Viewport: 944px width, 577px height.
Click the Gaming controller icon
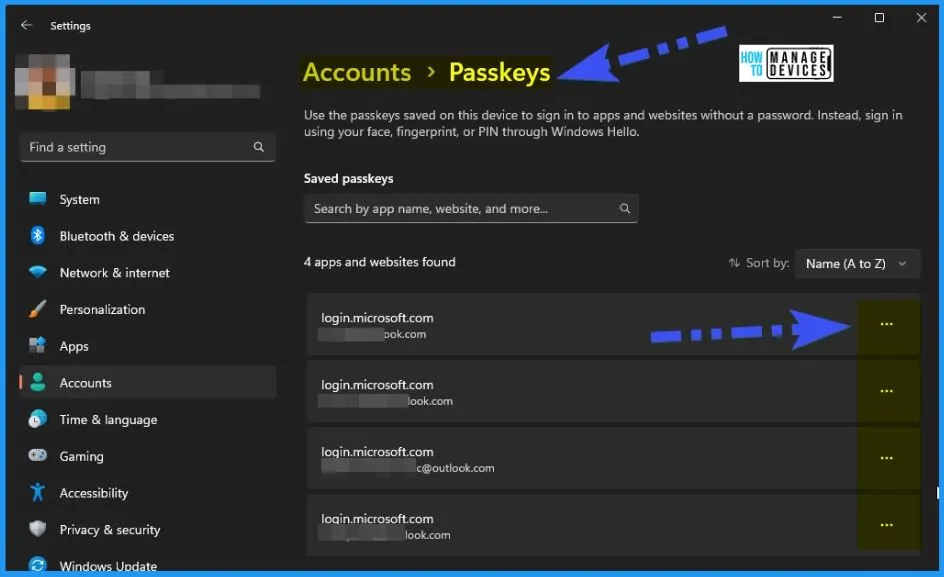37,455
